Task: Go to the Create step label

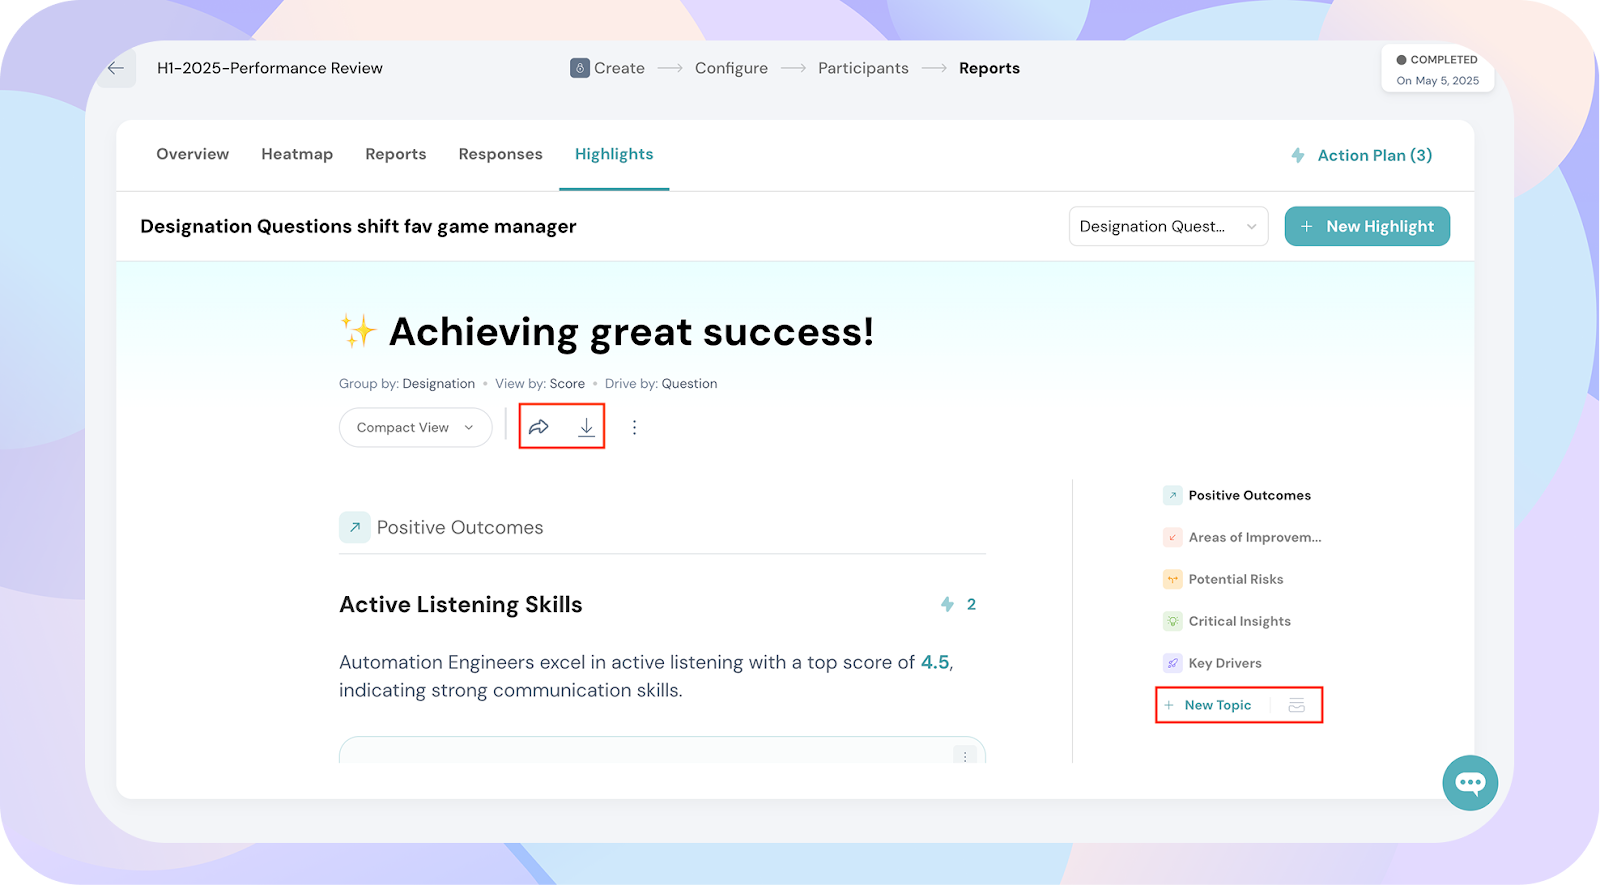Action: coord(619,68)
